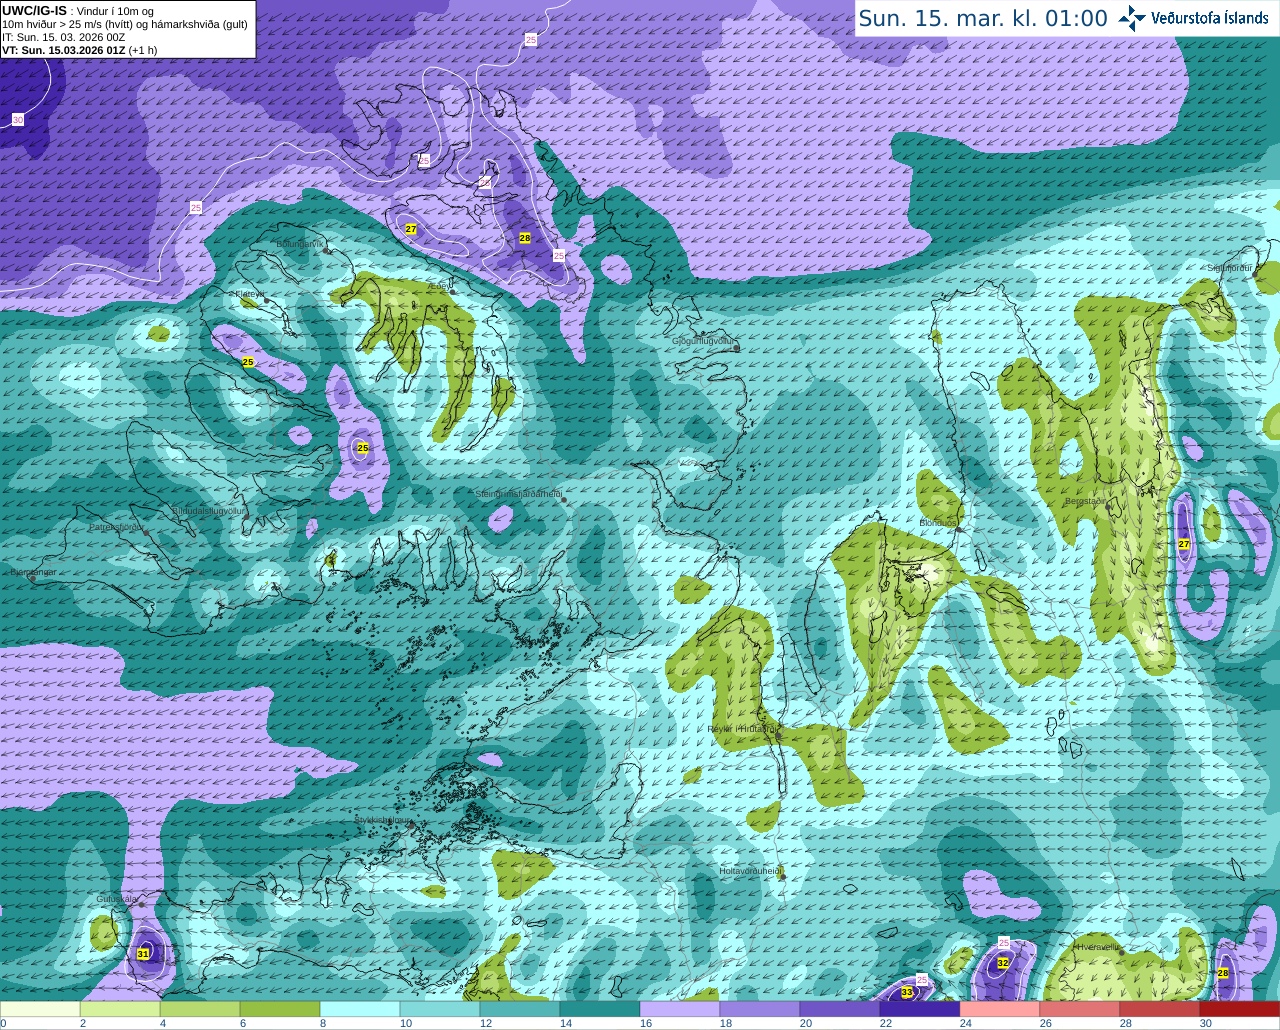This screenshot has height=1030, width=1280.
Task: Select the 28–30 m/s red swatch
Action: pyautogui.click(x=1160, y=1009)
